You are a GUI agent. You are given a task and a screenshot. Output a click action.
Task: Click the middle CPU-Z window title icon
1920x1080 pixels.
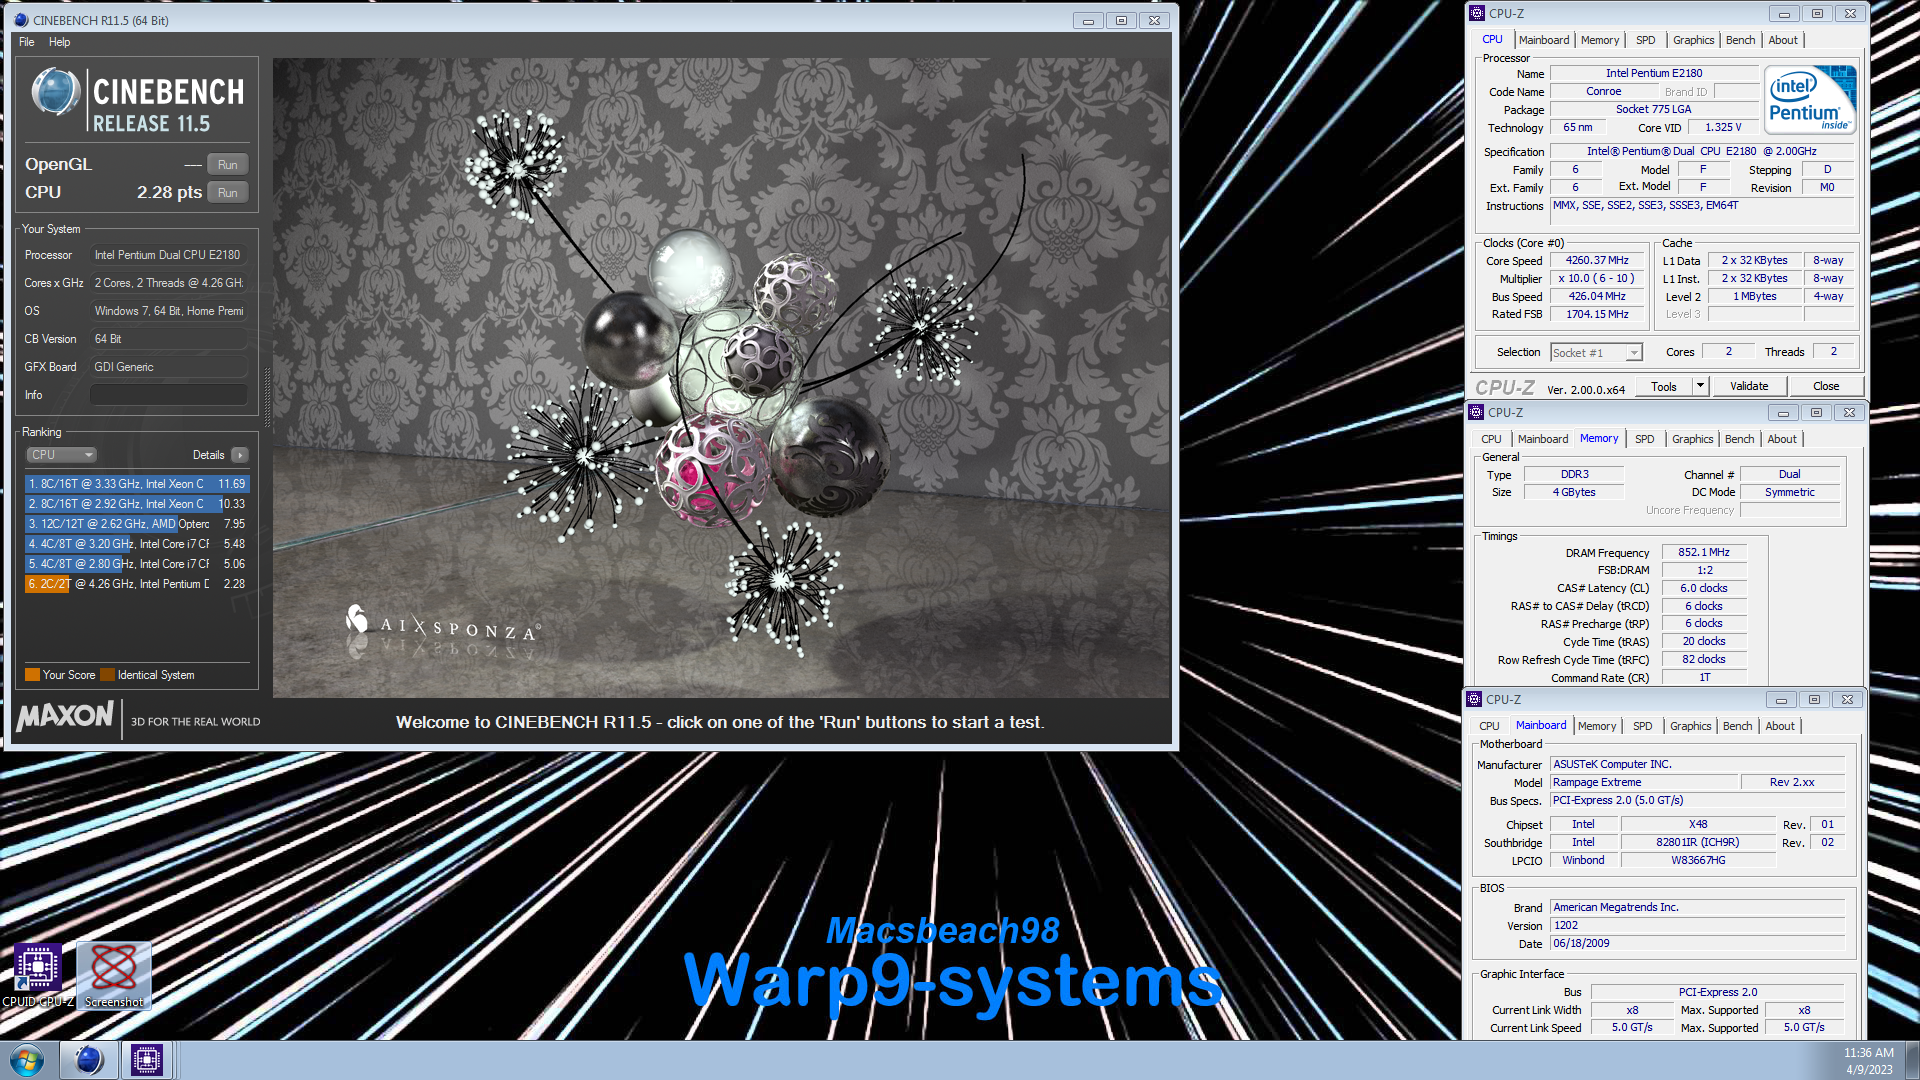1476,412
